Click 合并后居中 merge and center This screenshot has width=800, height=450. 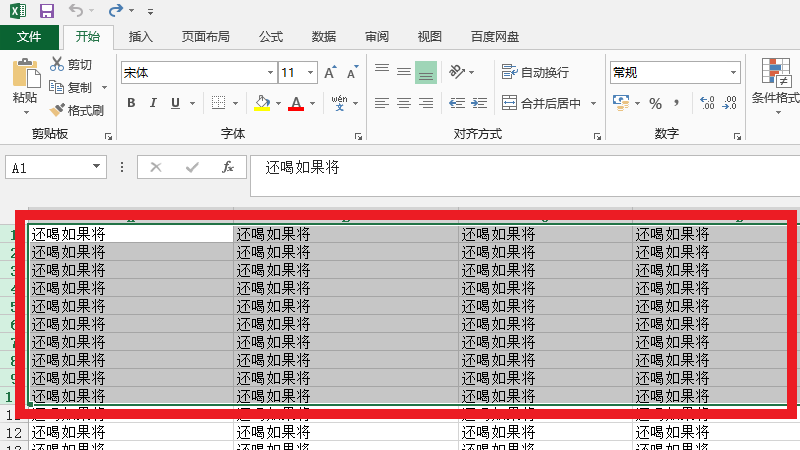pyautogui.click(x=541, y=103)
